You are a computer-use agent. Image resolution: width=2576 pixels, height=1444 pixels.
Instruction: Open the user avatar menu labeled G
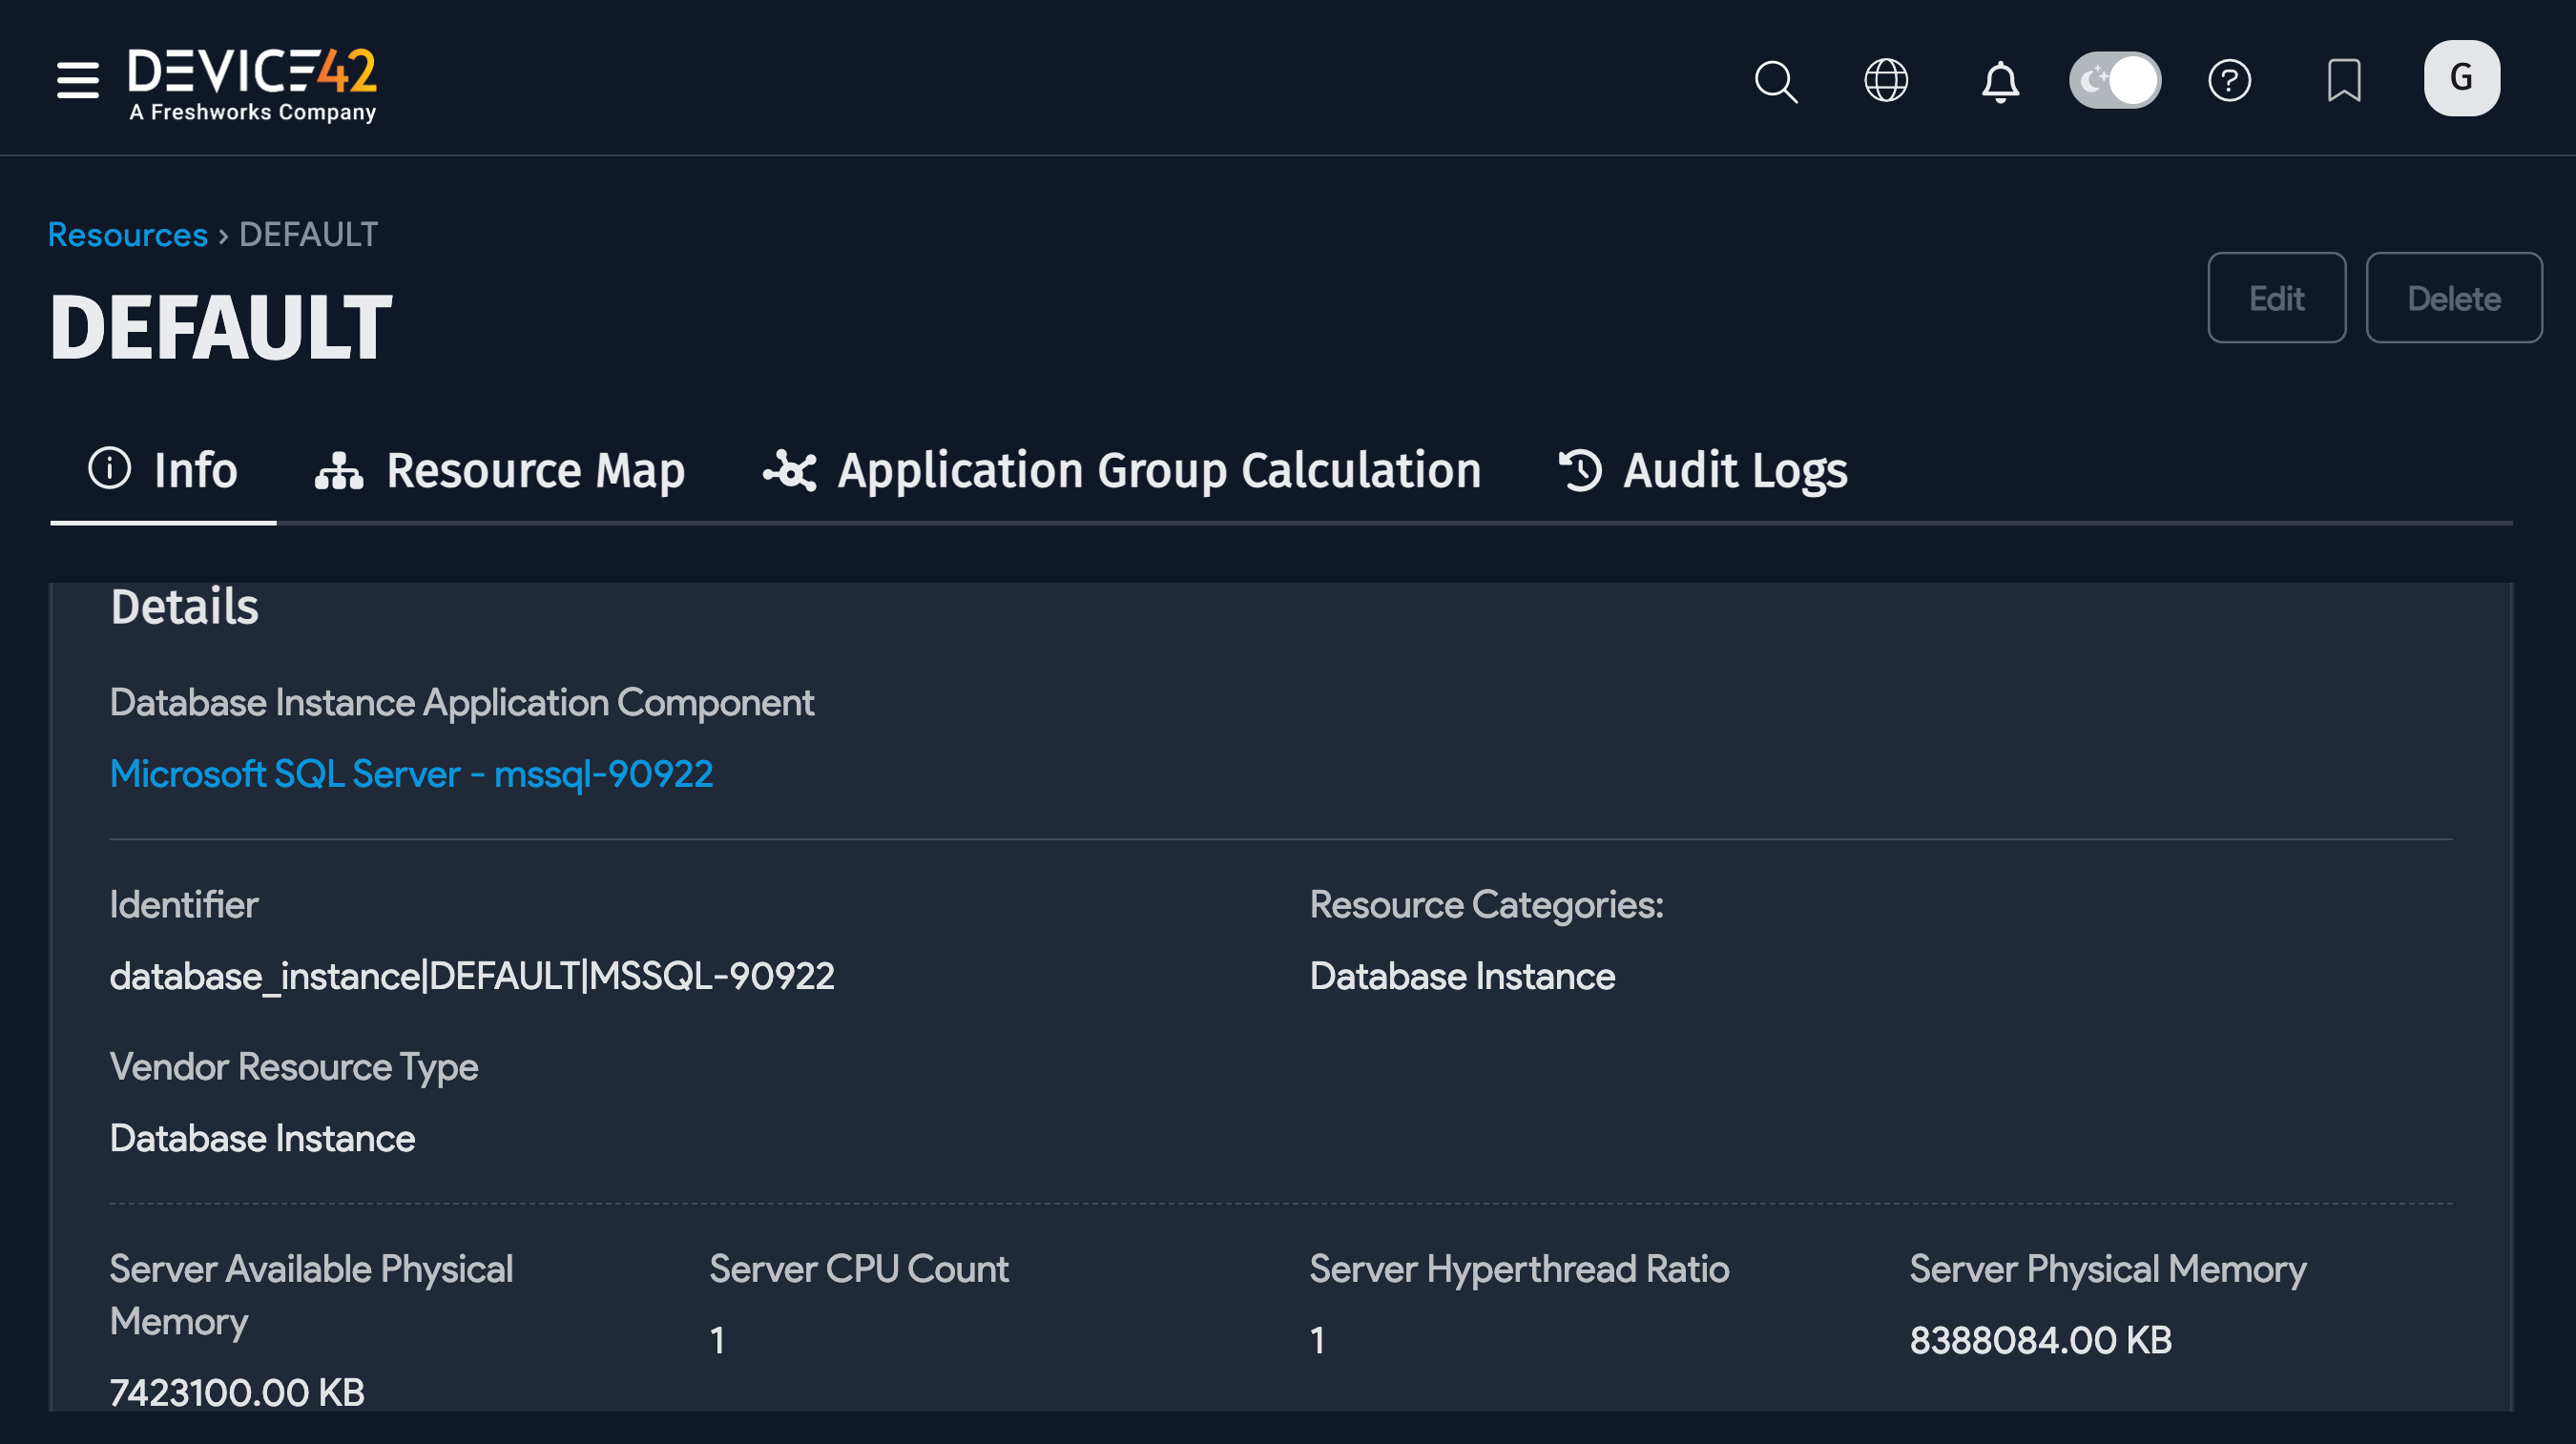click(2461, 78)
